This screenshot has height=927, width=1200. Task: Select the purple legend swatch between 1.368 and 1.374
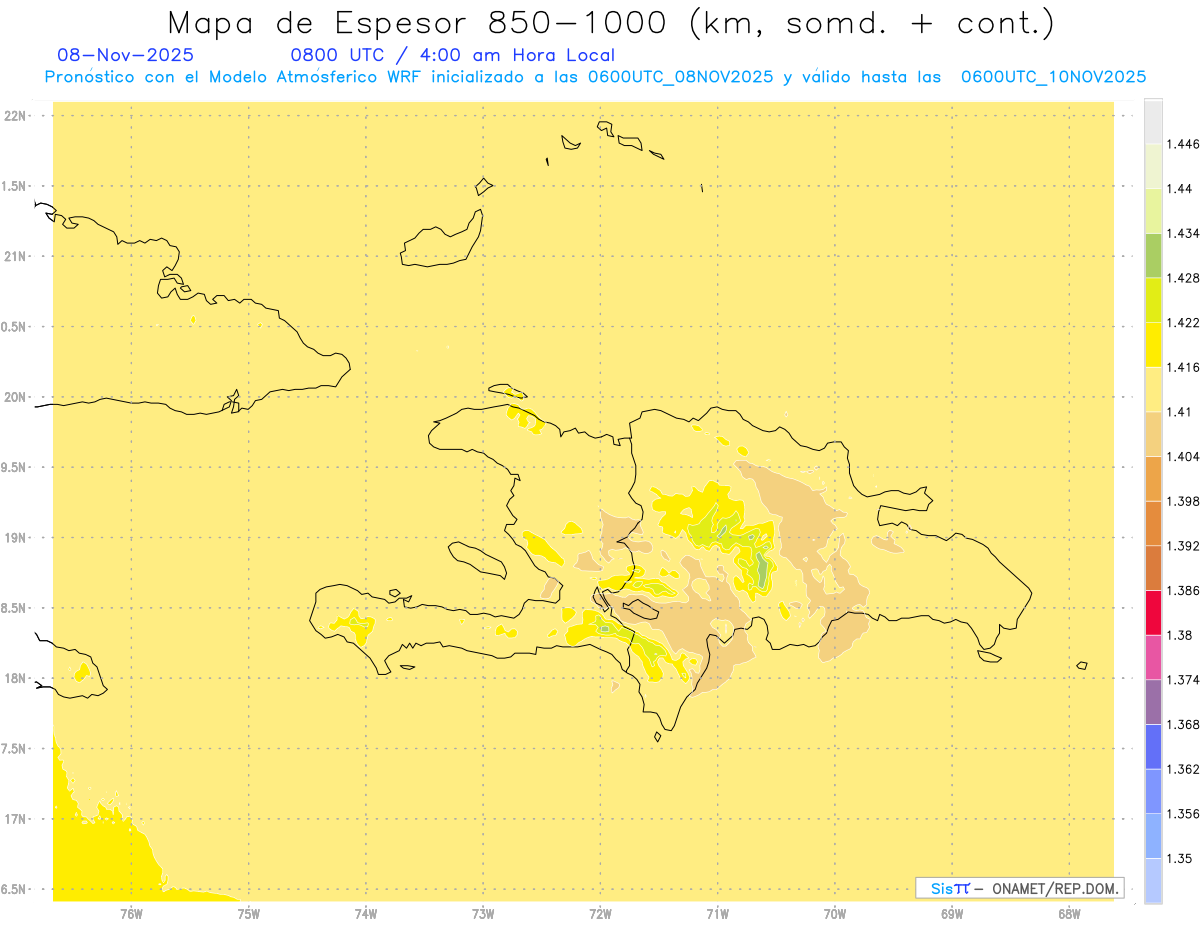1153,701
